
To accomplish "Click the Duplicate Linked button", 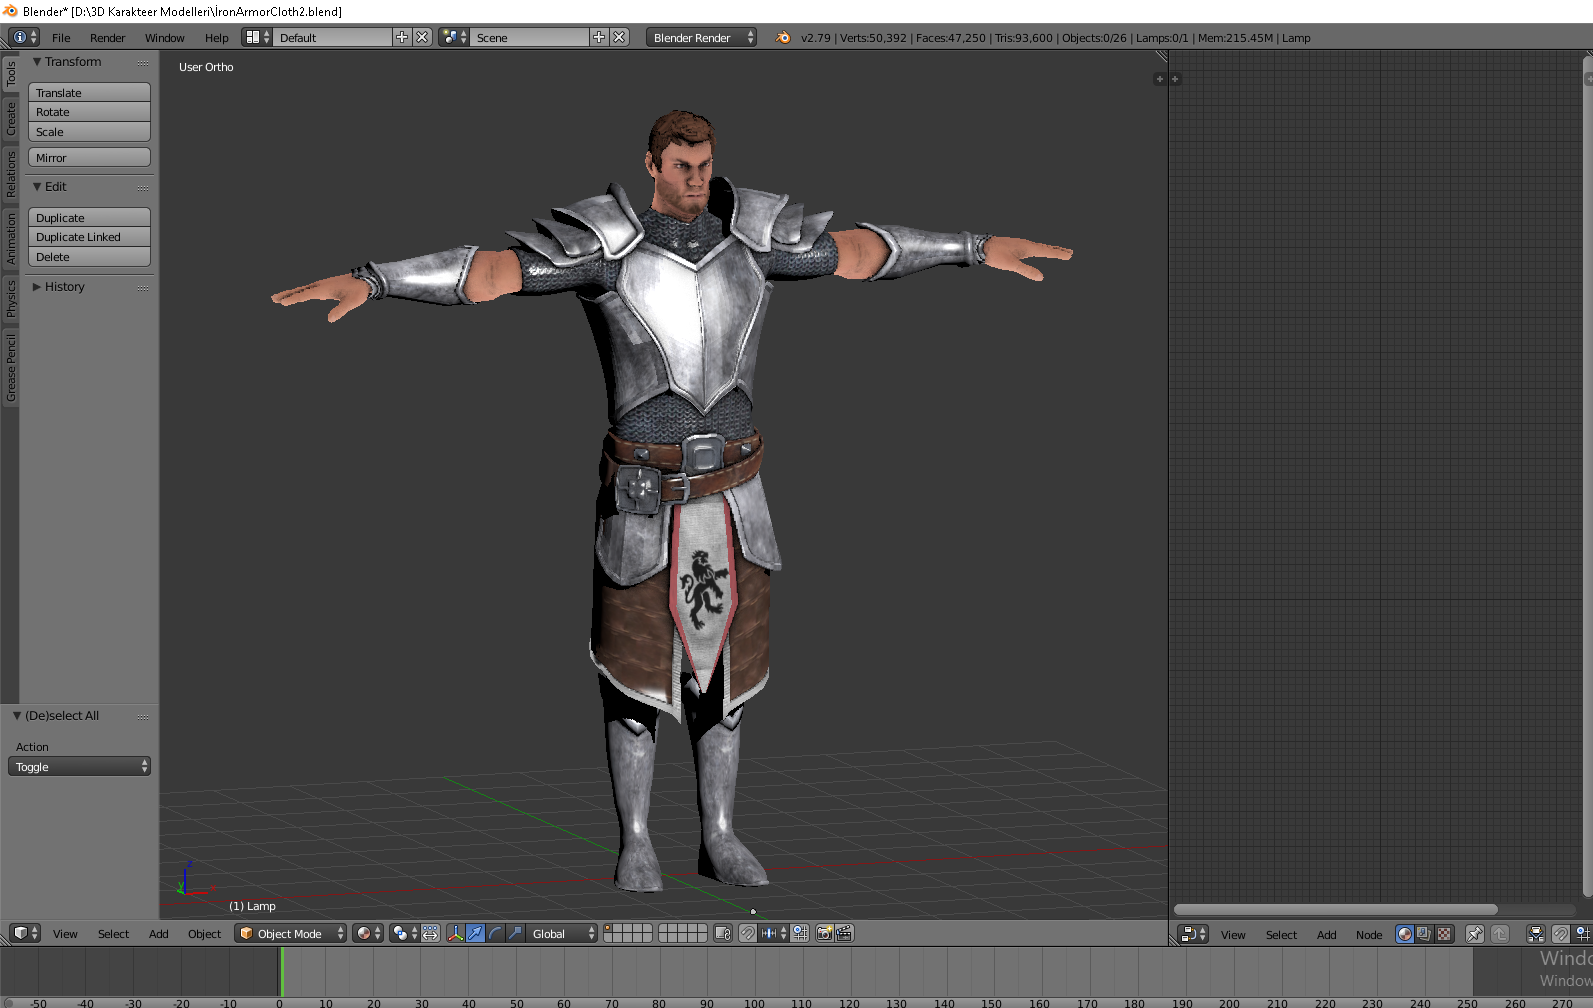I will [x=89, y=237].
